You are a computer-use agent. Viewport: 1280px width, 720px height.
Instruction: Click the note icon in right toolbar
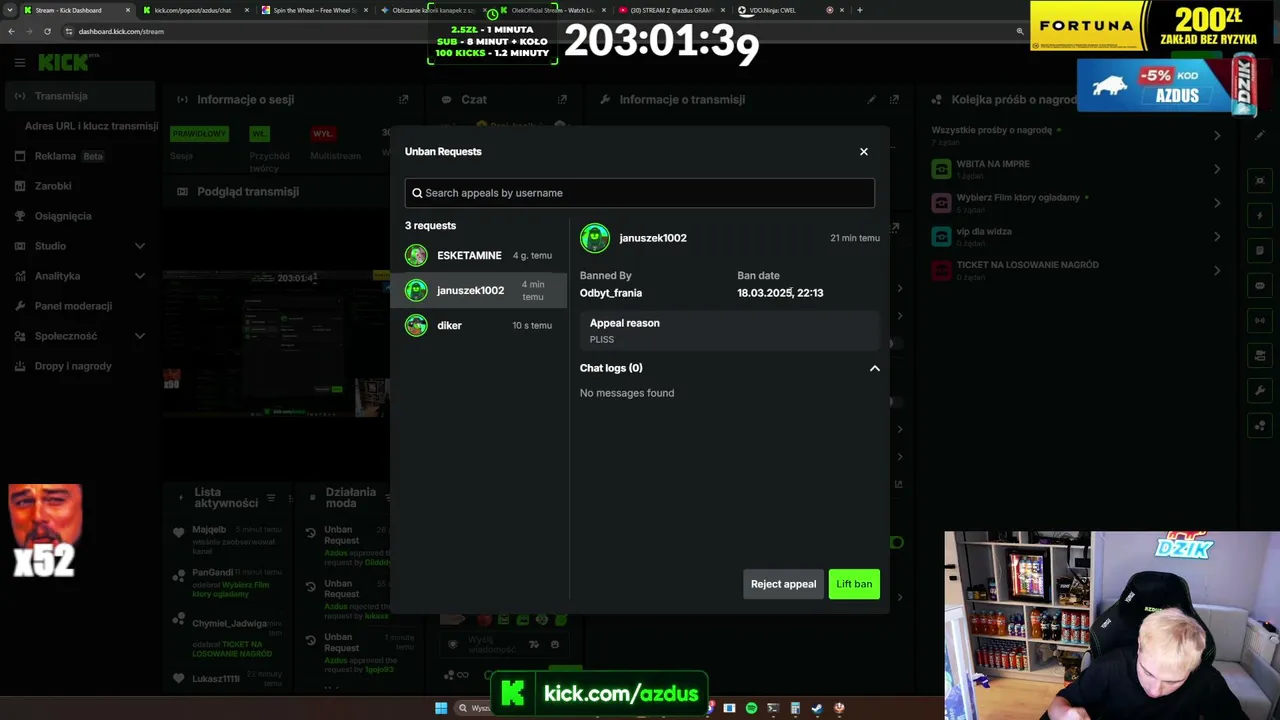tap(1260, 251)
